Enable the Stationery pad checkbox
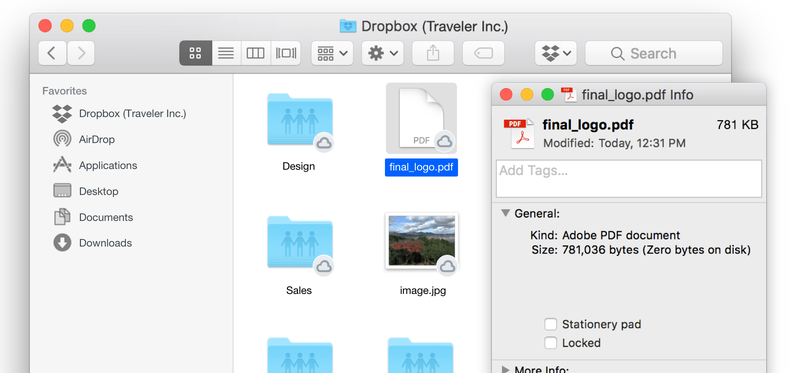Screen dimensions: 800x373 551,325
